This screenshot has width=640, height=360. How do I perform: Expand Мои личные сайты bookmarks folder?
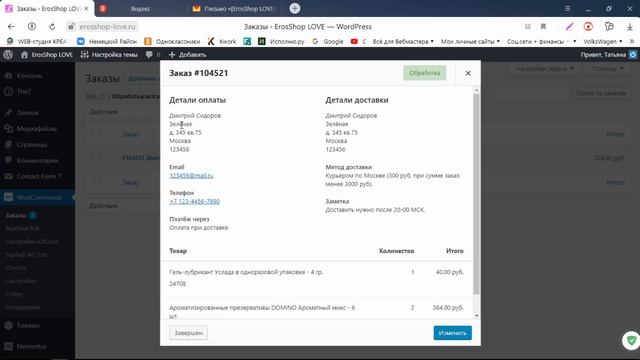click(470, 41)
